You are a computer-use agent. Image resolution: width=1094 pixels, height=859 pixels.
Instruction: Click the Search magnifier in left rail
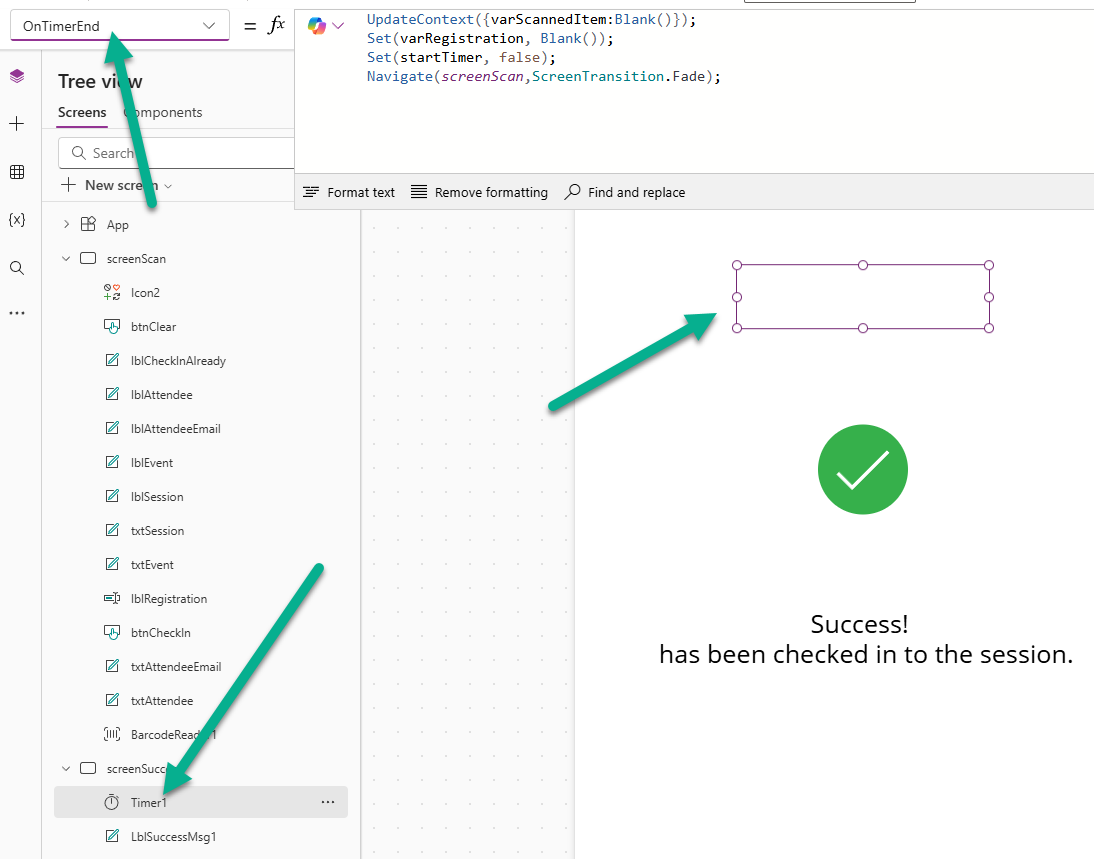tap(17, 267)
